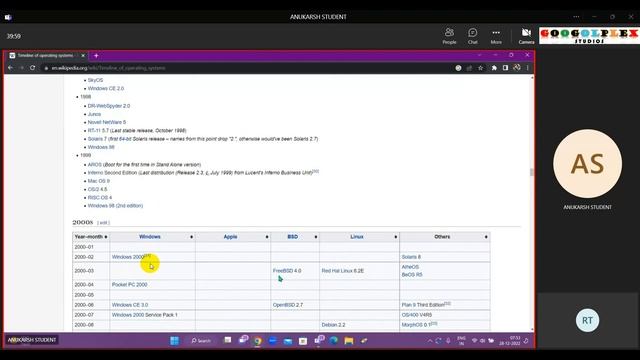Open a new browser tab
This screenshot has width=640, height=360.
[96, 56]
